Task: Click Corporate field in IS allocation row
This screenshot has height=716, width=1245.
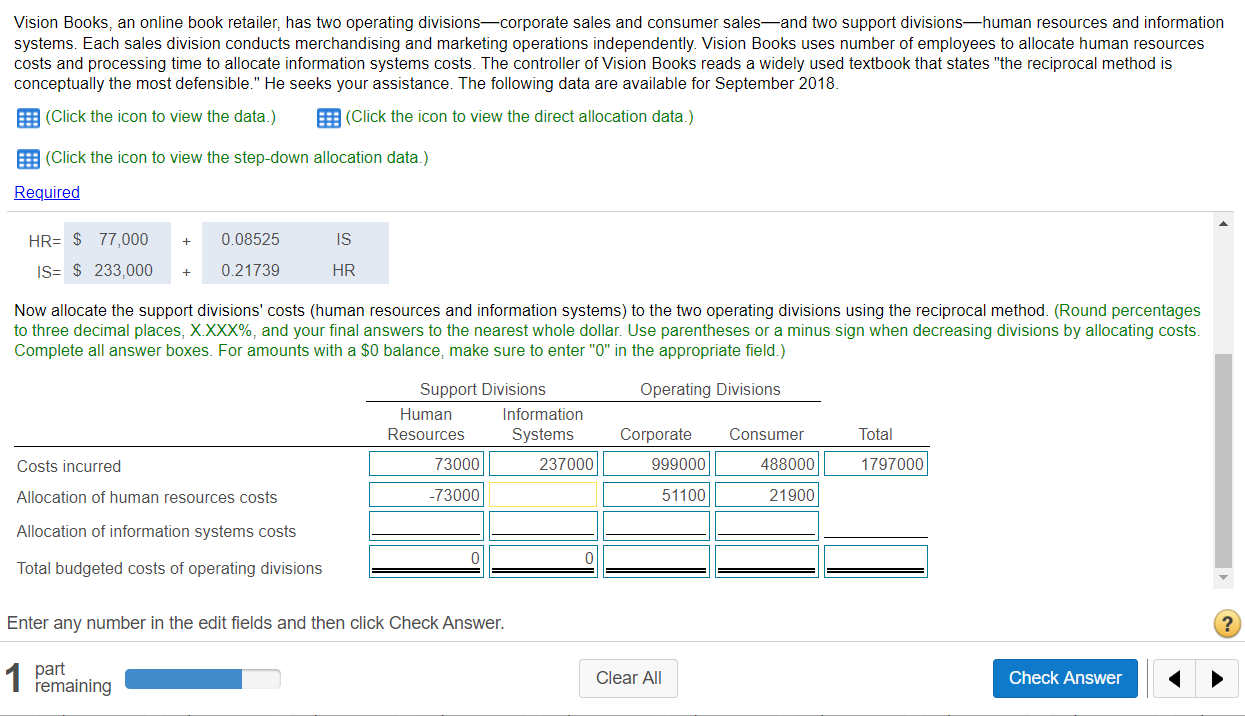Action: (657, 526)
